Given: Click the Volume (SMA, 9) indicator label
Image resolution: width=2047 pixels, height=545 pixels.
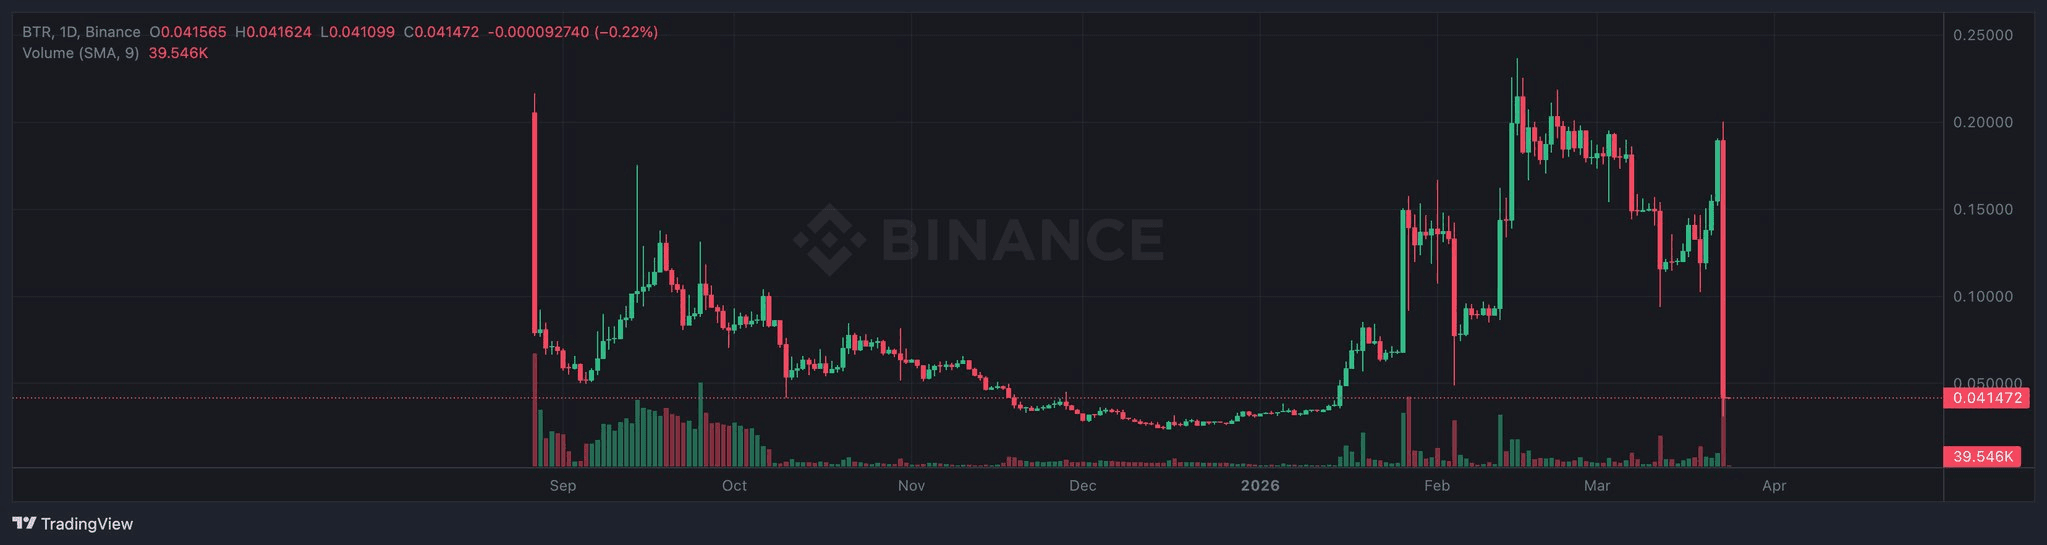Looking at the screenshot, I should pyautogui.click(x=80, y=52).
